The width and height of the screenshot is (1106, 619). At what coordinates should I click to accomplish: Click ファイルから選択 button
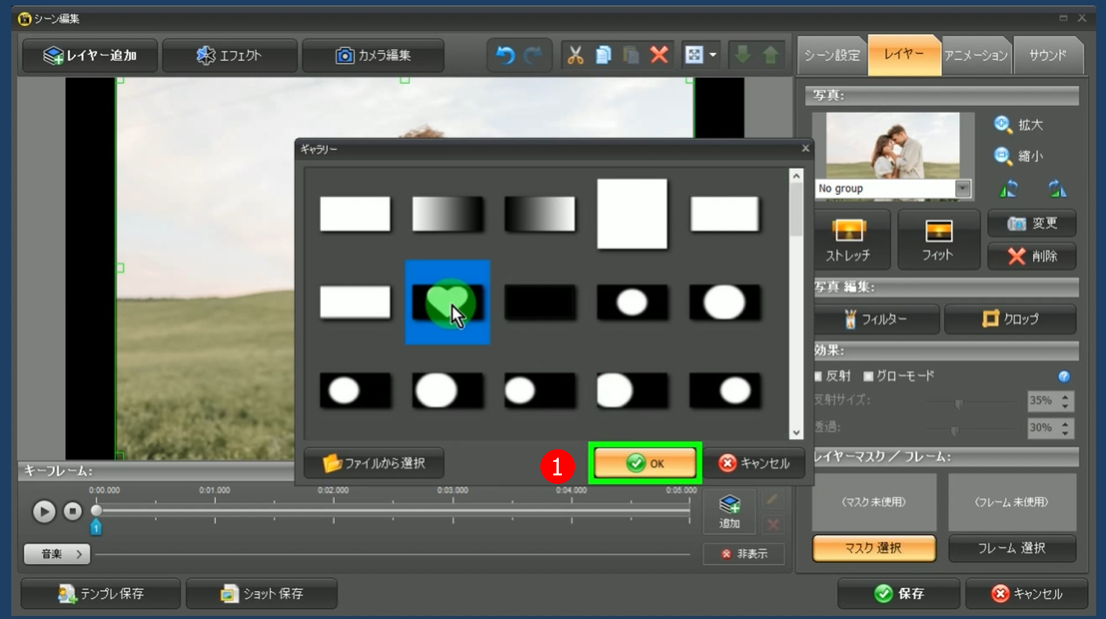(374, 463)
